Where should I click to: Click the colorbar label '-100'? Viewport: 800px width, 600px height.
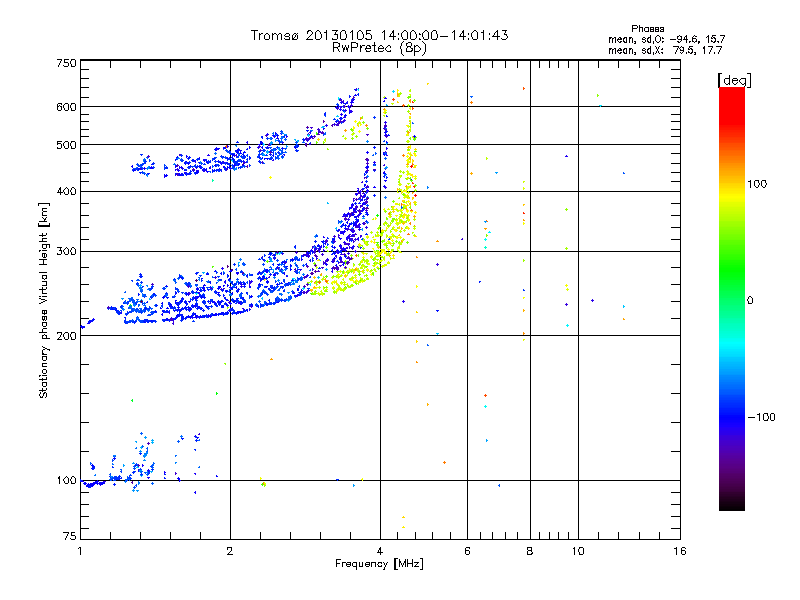click(x=762, y=417)
